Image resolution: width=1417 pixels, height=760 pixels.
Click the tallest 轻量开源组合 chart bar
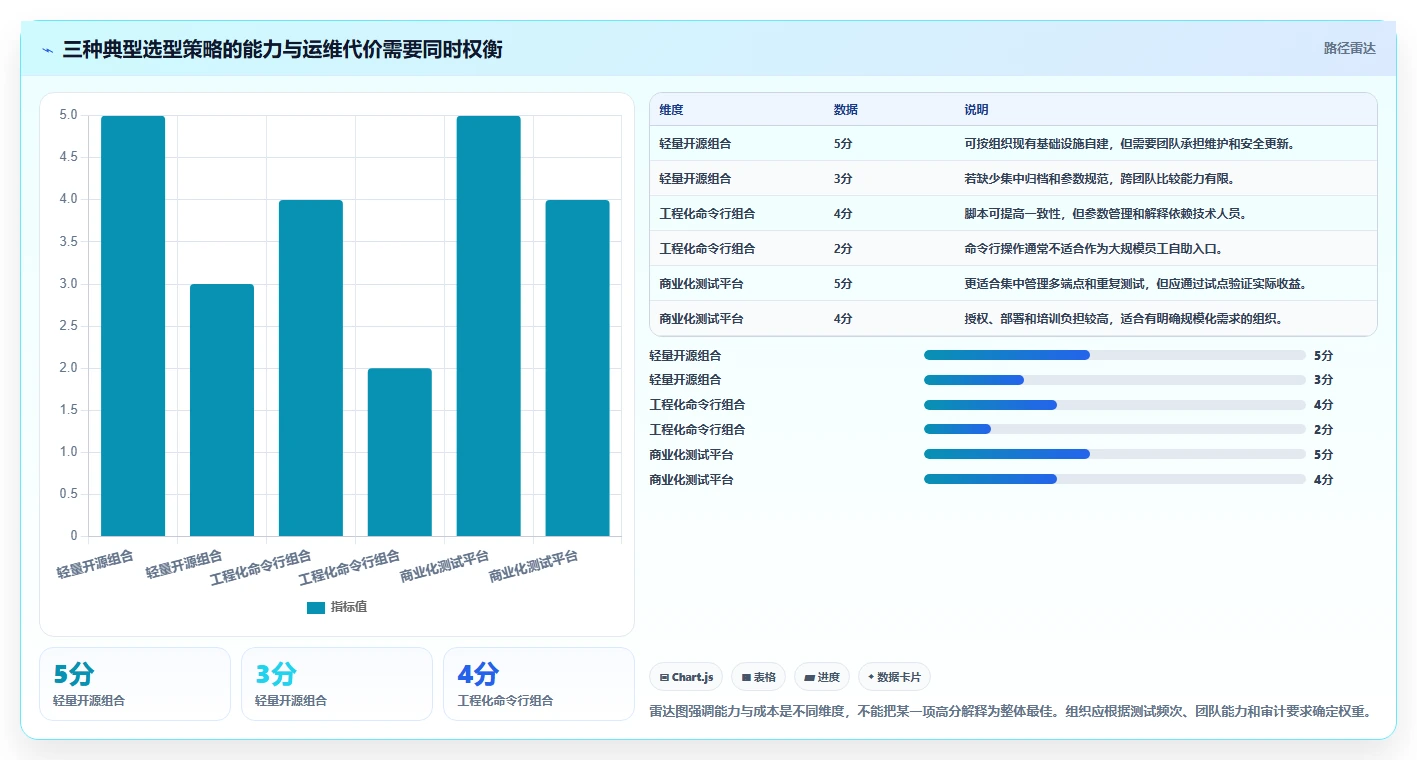tap(133, 326)
